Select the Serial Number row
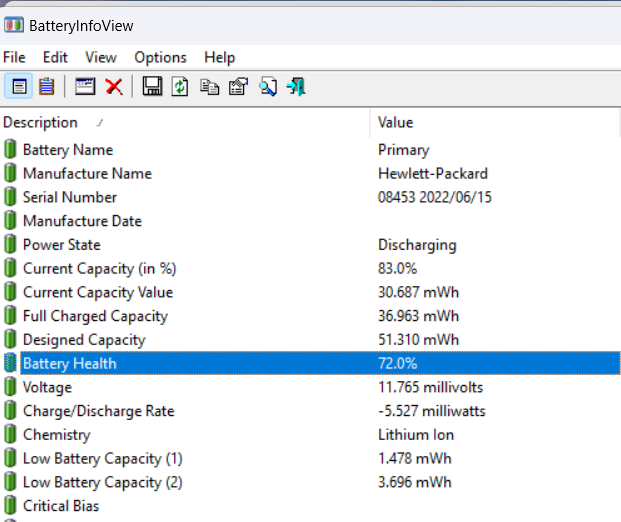Screen dimensions: 621x522 (x=310, y=197)
